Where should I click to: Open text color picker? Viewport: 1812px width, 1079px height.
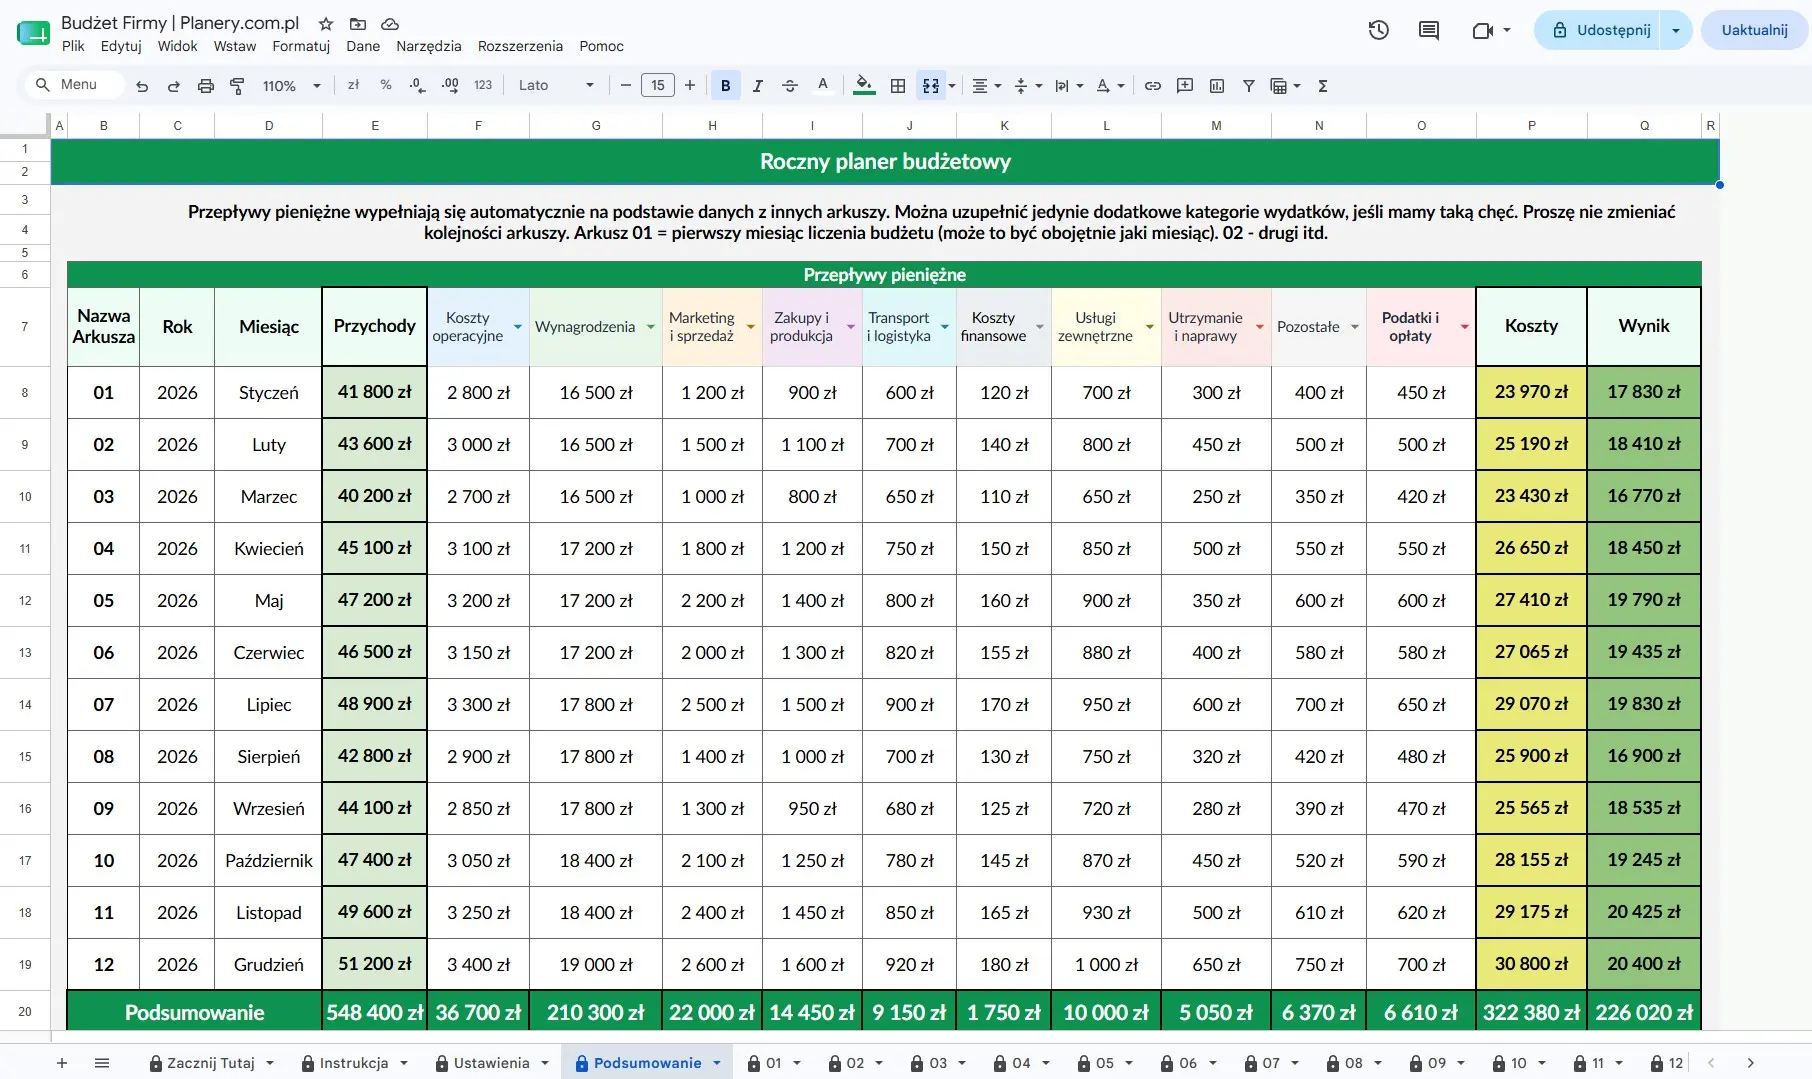point(823,86)
